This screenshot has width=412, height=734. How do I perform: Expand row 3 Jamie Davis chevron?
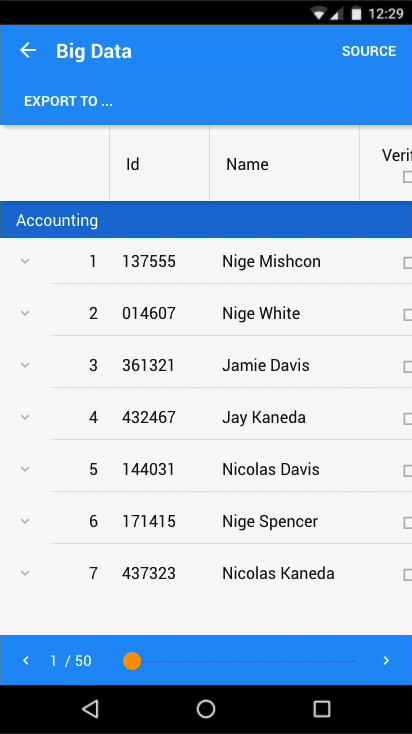coord(25,365)
